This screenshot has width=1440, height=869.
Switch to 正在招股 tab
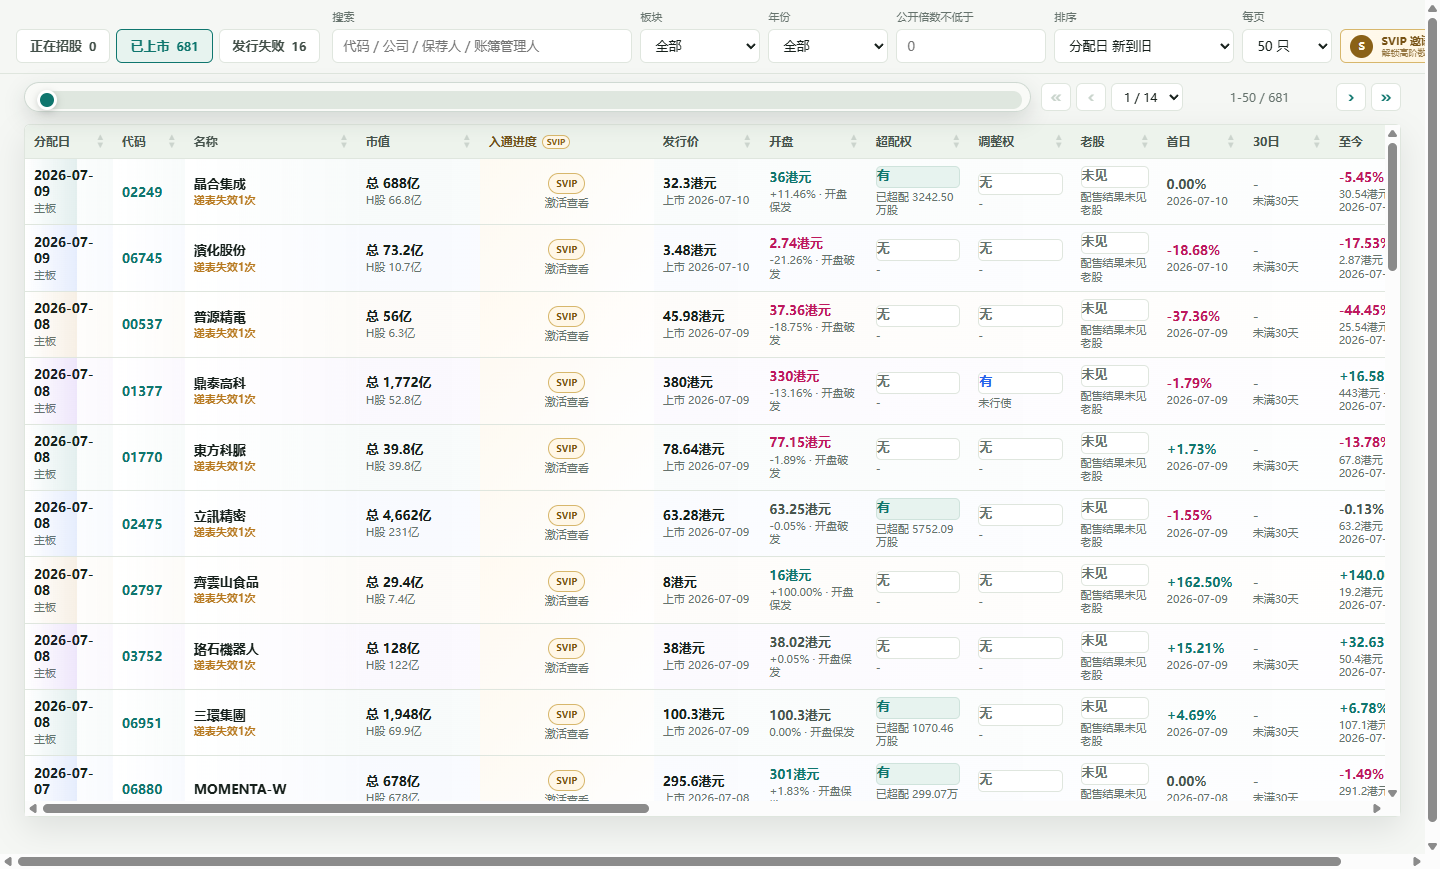(63, 46)
